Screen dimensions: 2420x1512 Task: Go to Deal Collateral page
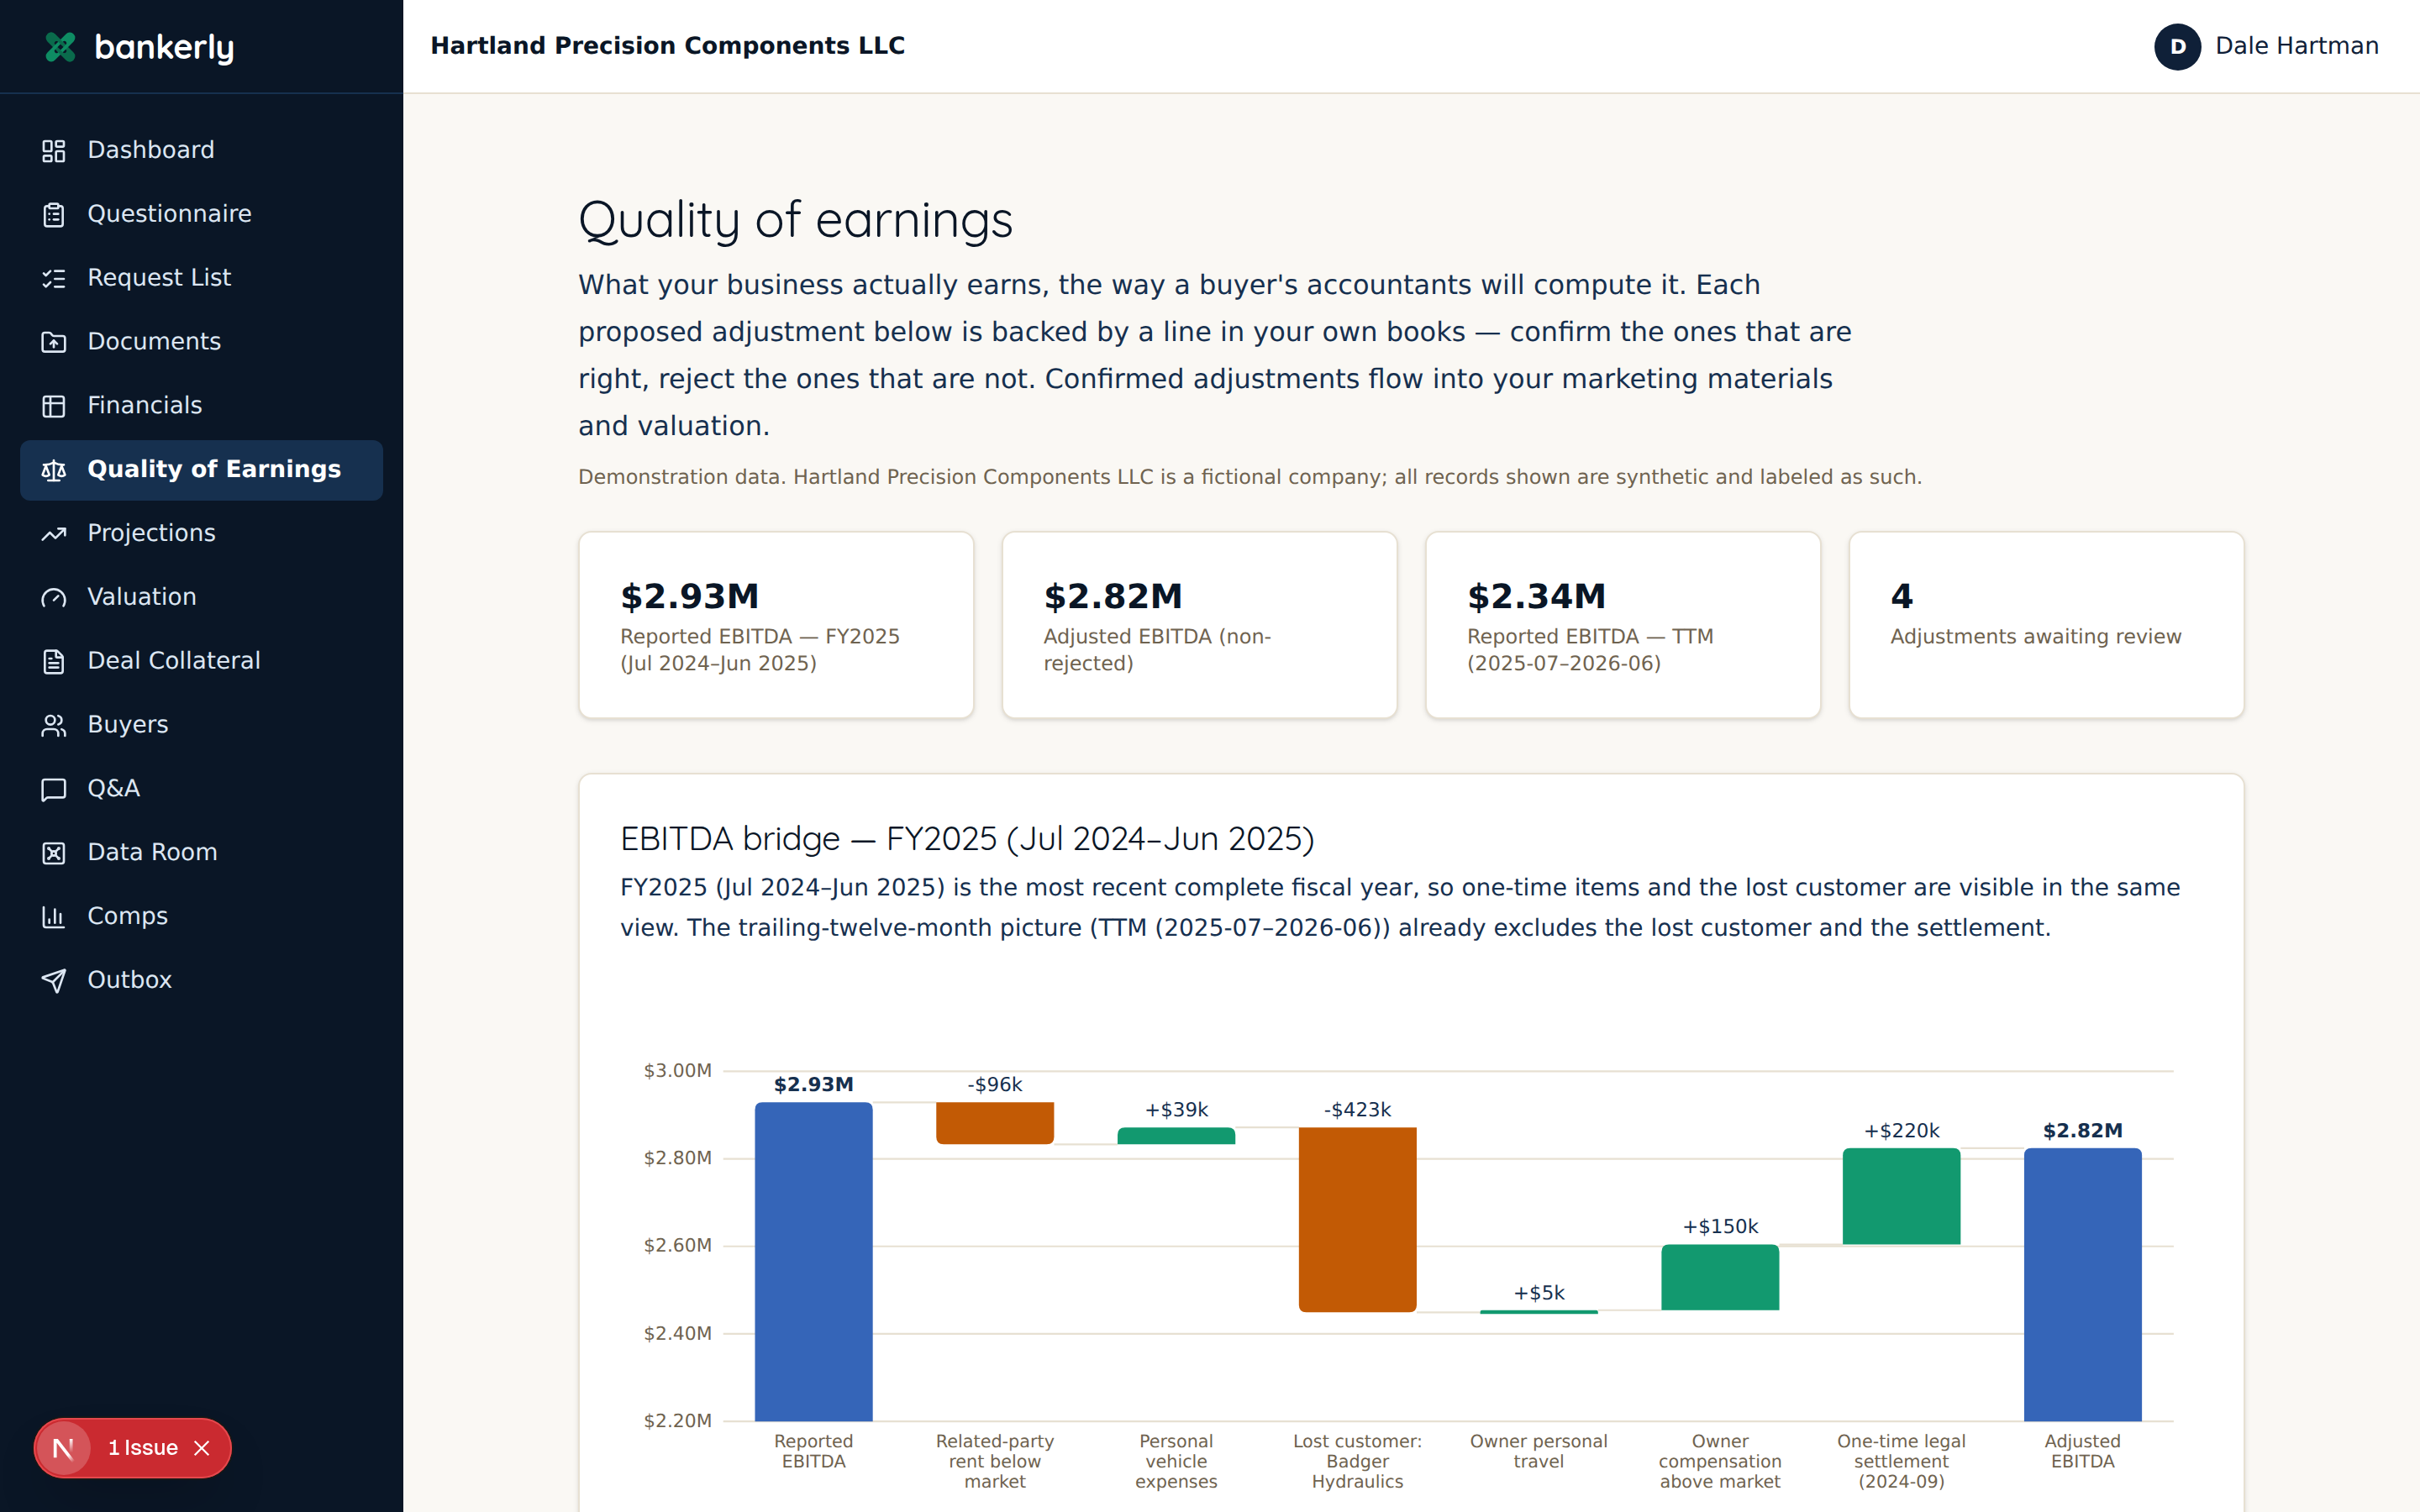tap(201, 661)
